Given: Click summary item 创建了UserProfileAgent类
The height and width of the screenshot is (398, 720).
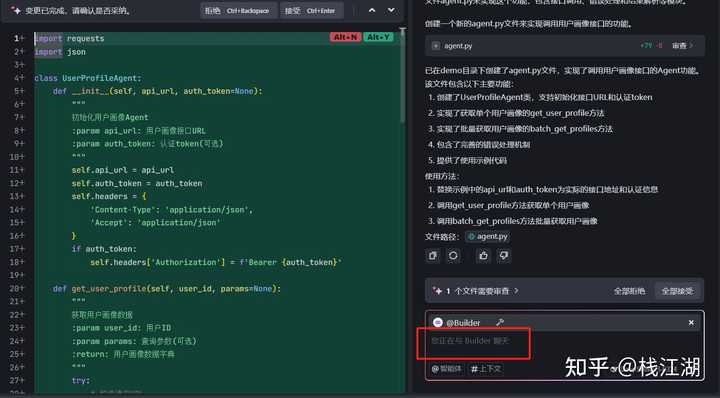Looking at the screenshot, I should click(540, 97).
